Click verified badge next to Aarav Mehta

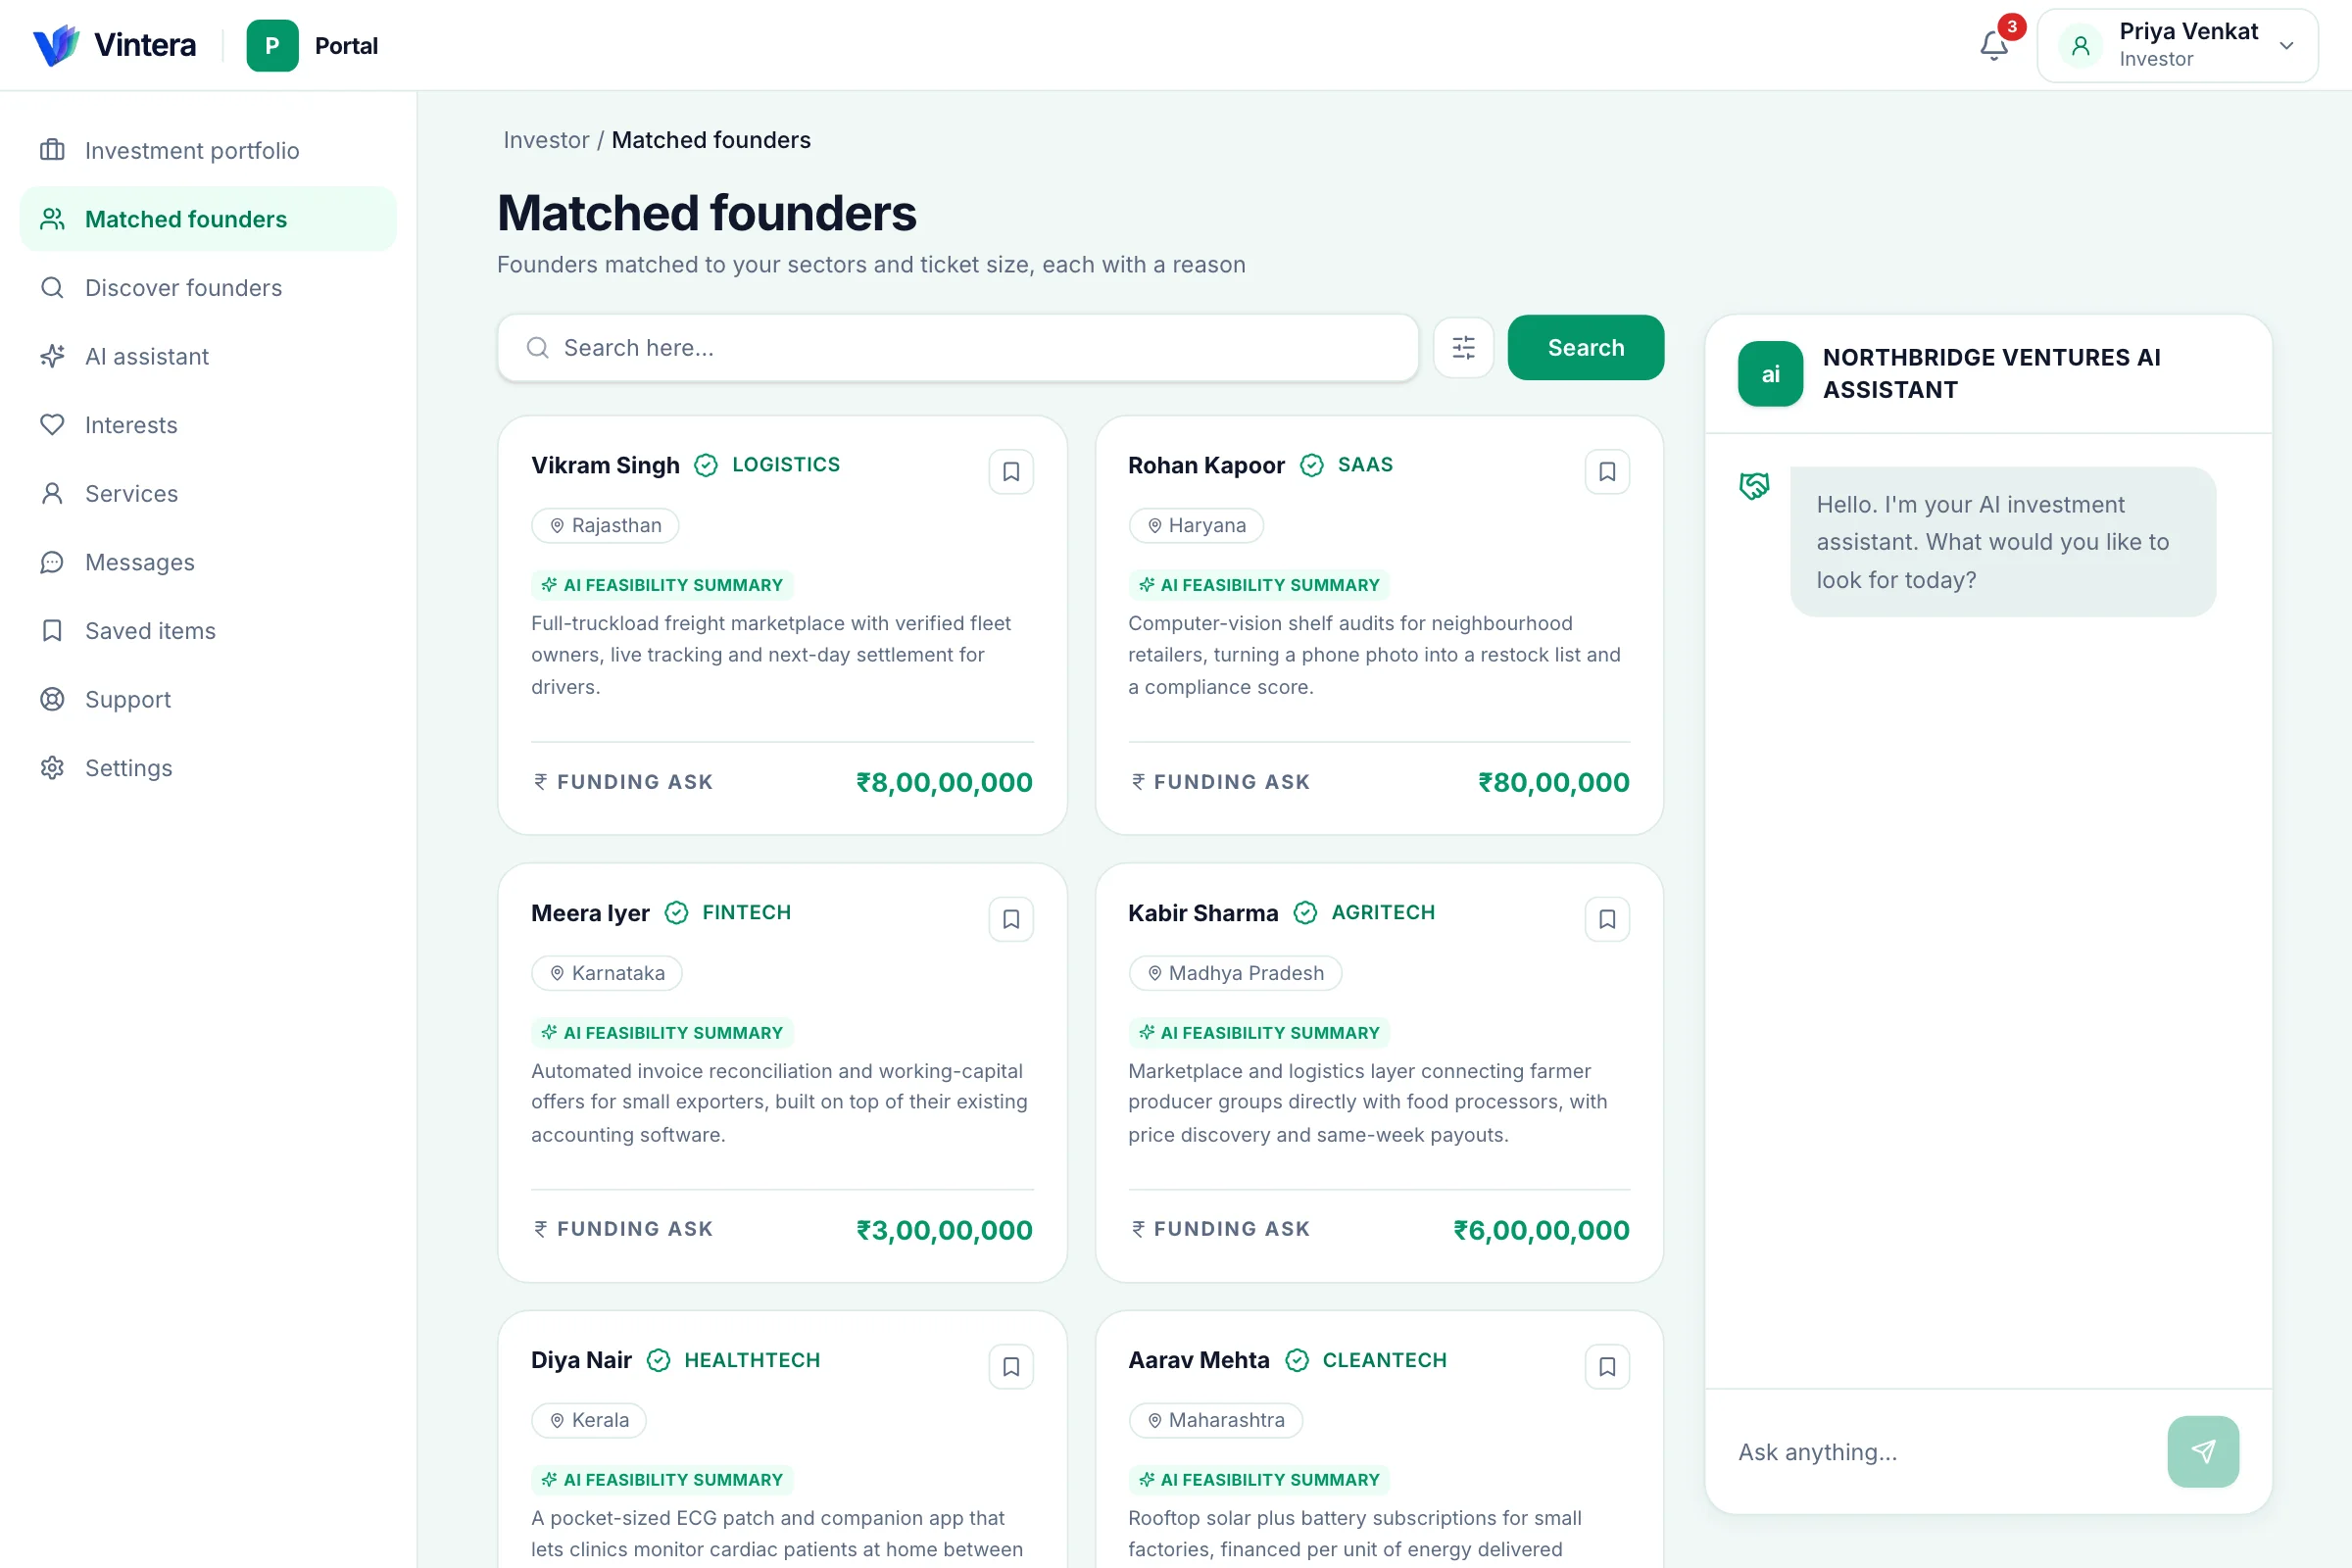(1297, 1360)
